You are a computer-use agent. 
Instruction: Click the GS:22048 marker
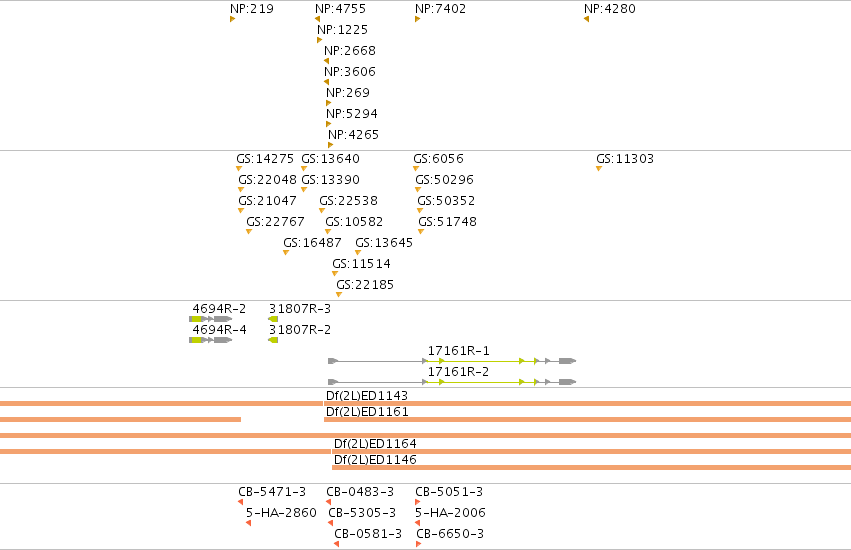coord(241,189)
